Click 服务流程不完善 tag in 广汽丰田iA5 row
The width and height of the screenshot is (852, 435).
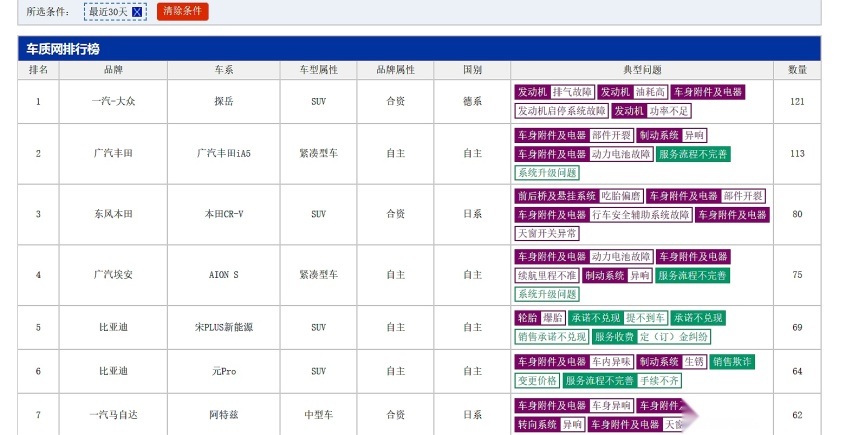[693, 154]
